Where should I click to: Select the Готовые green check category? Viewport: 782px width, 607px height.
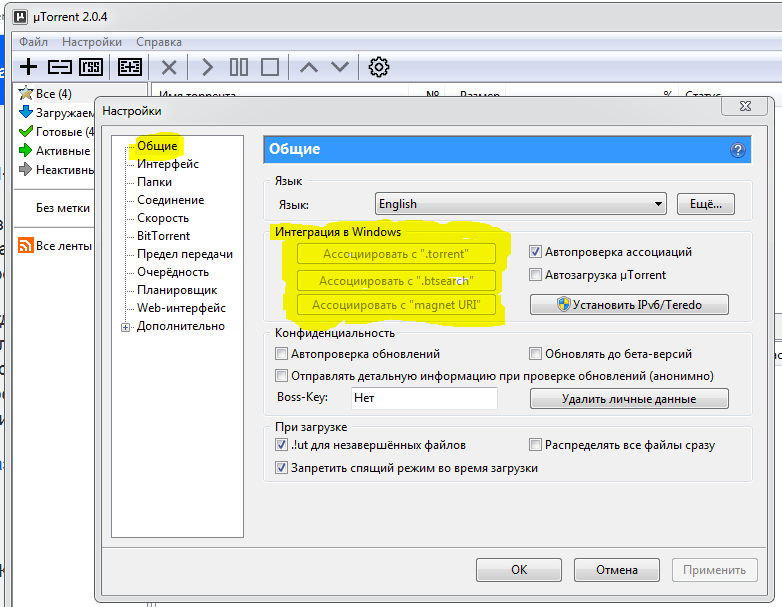[56, 132]
